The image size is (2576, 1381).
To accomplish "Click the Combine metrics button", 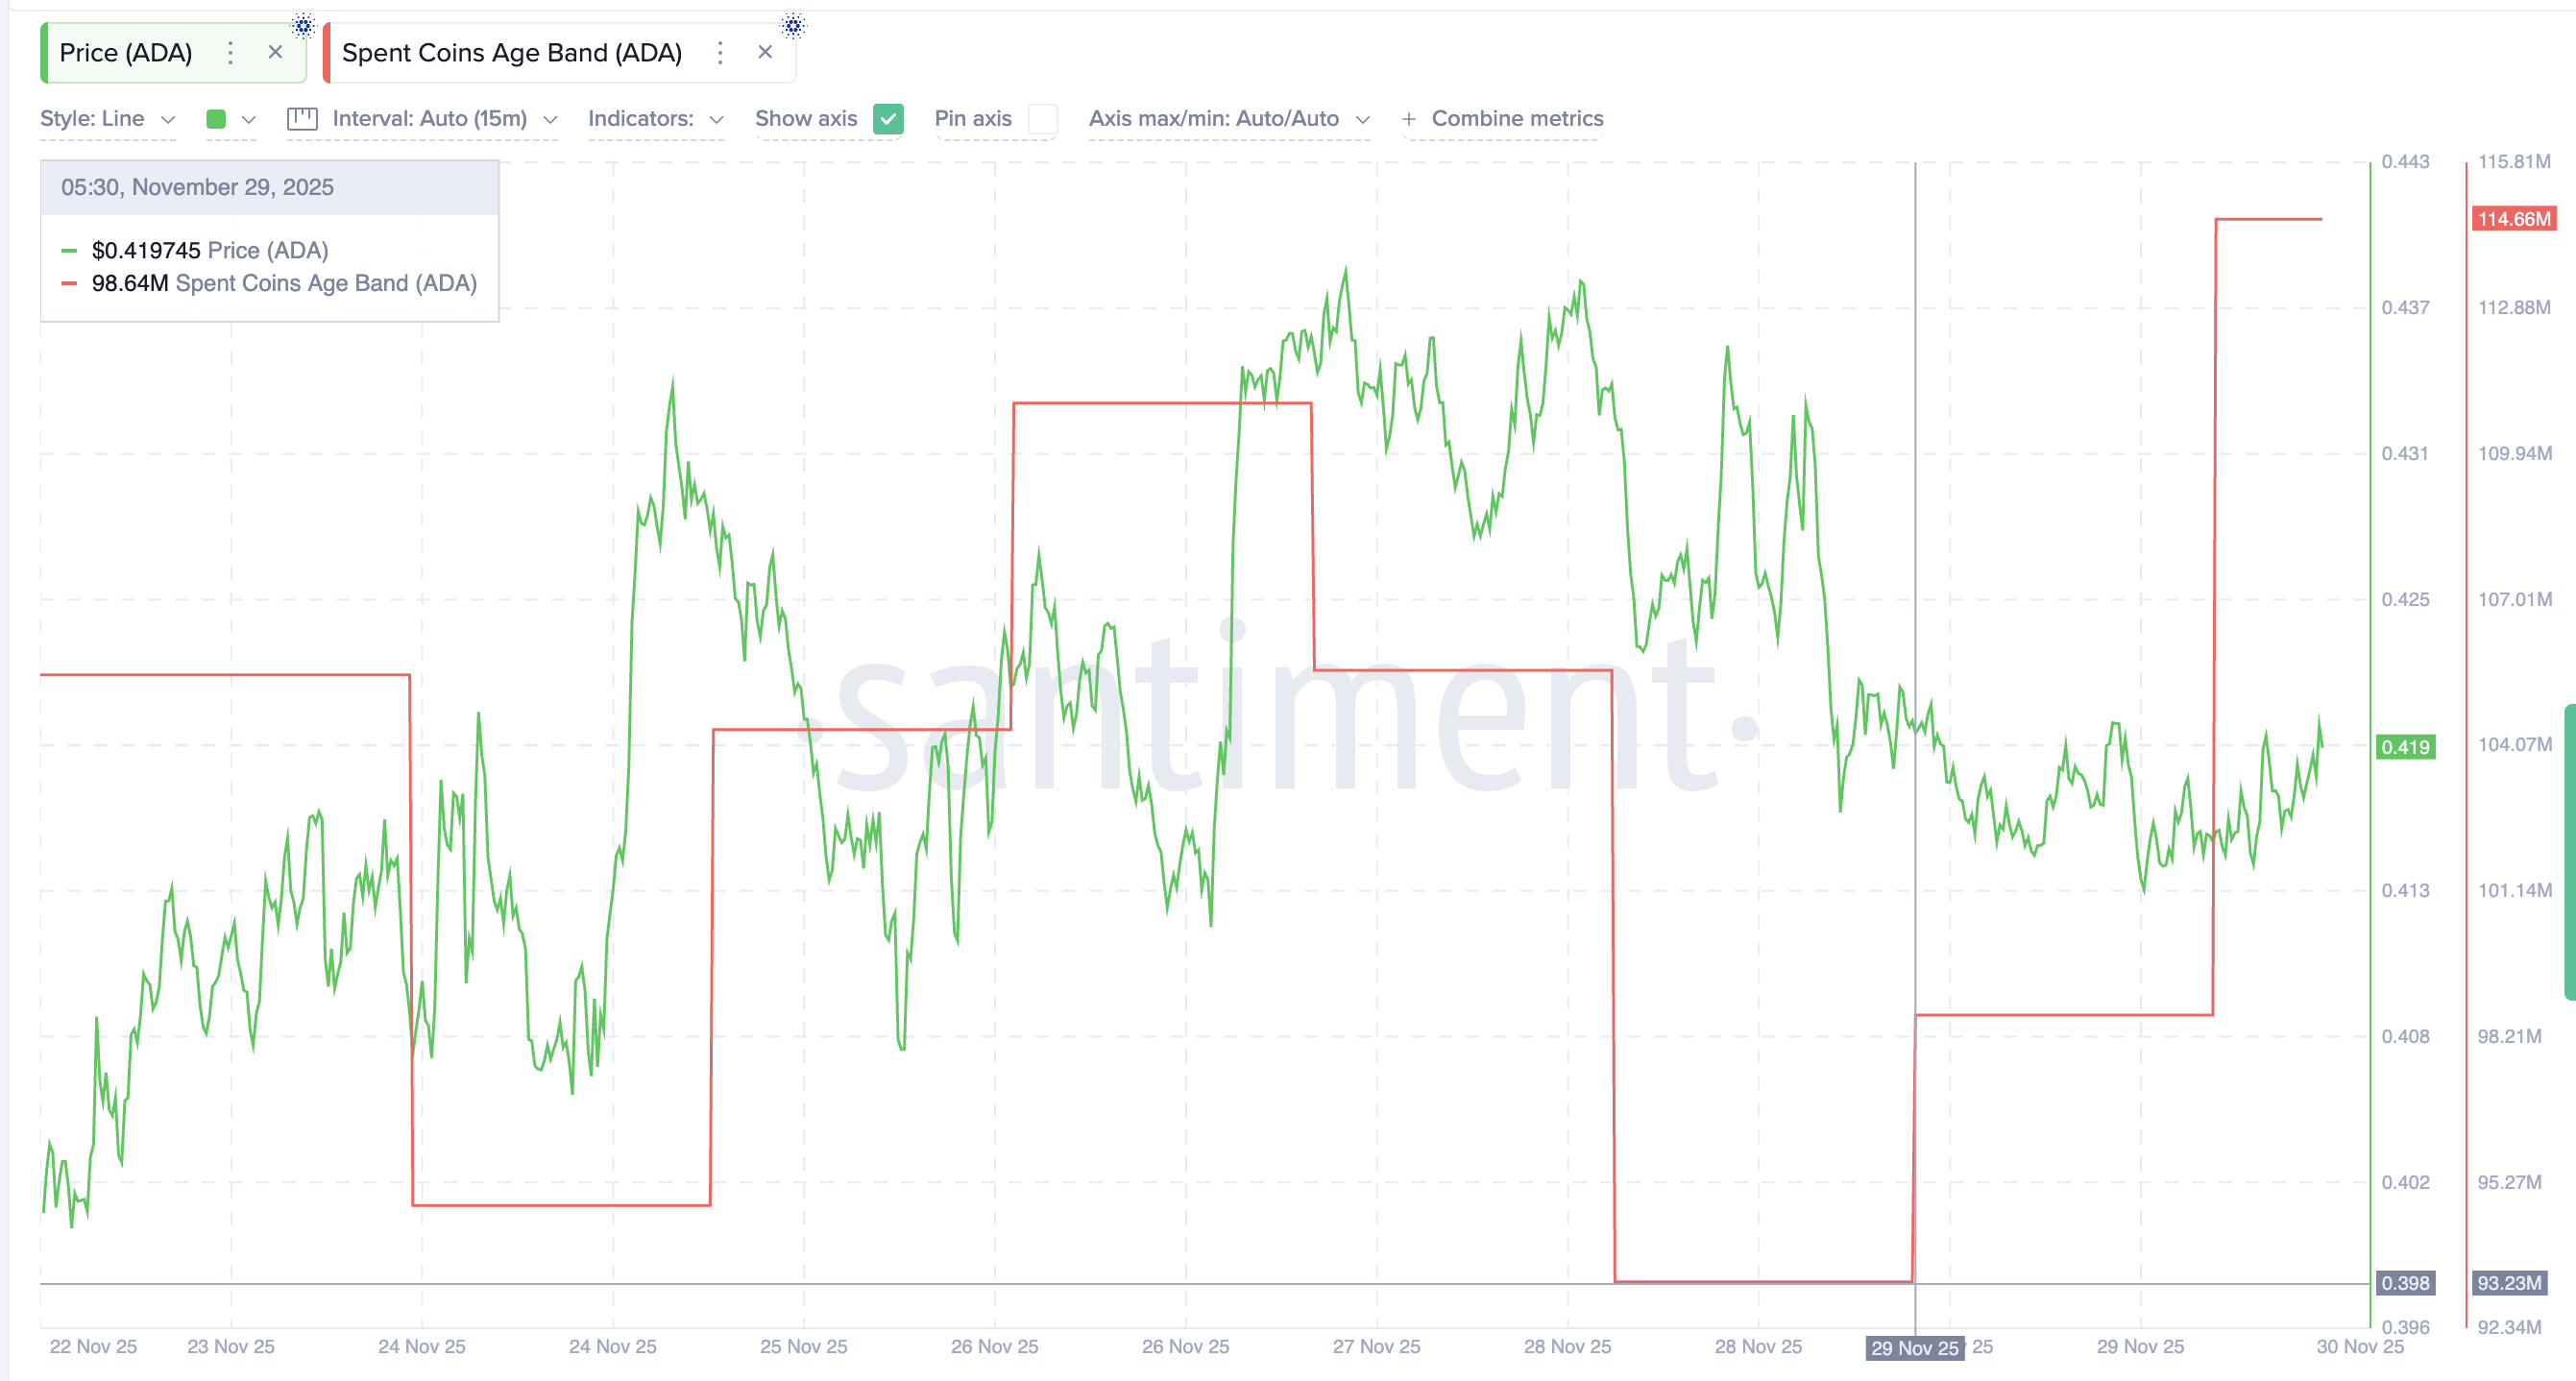I will (x=1517, y=118).
